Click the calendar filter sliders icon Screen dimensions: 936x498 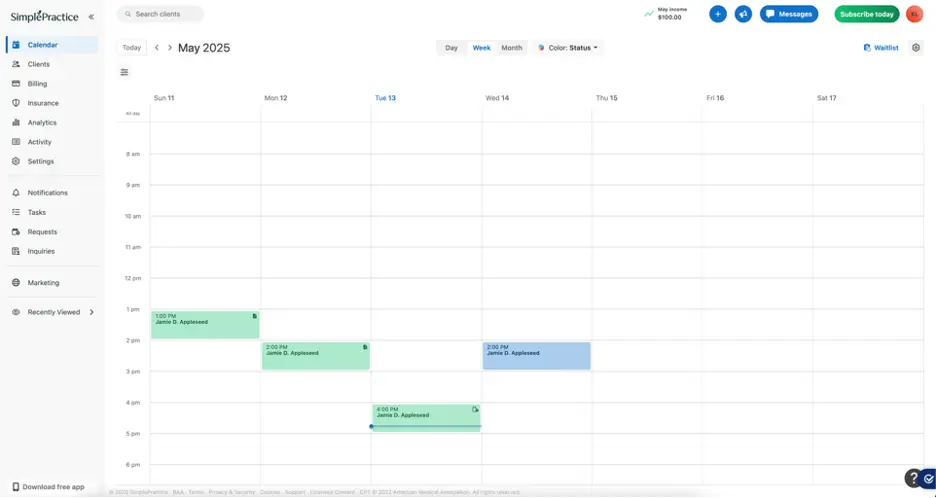(x=124, y=72)
